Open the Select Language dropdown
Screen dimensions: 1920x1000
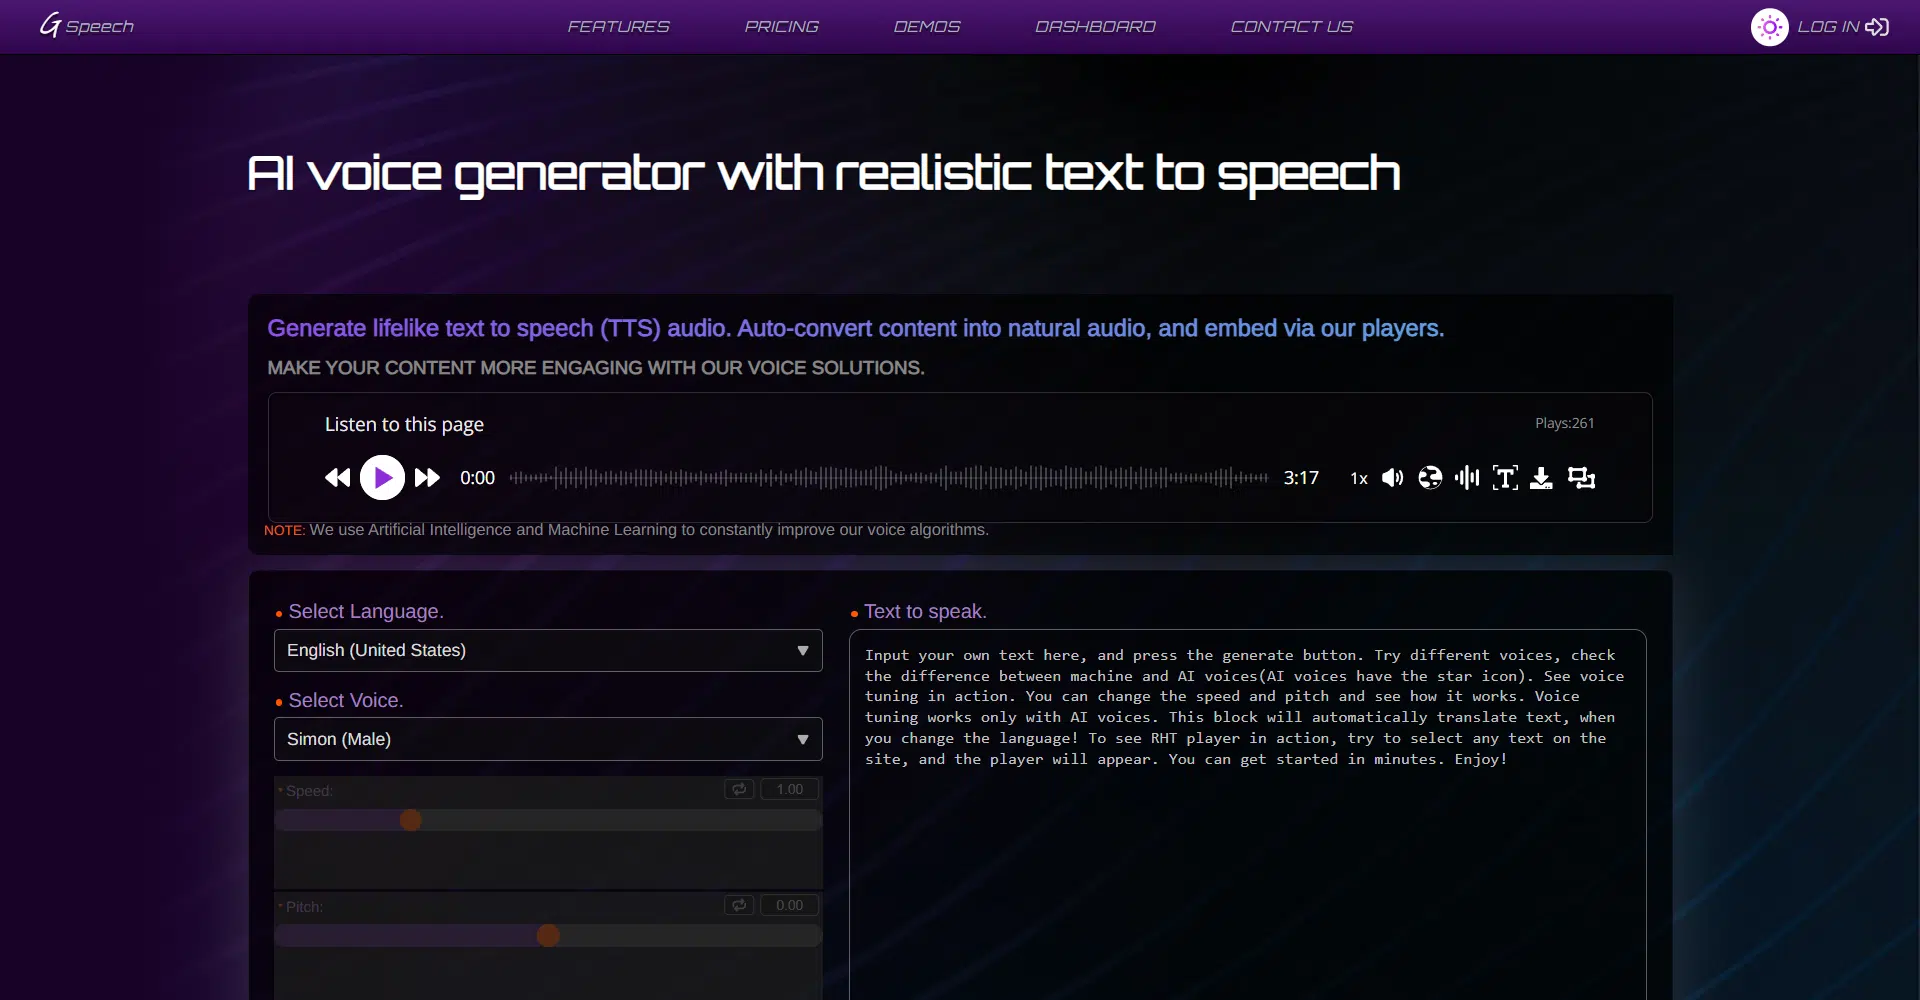pos(548,650)
